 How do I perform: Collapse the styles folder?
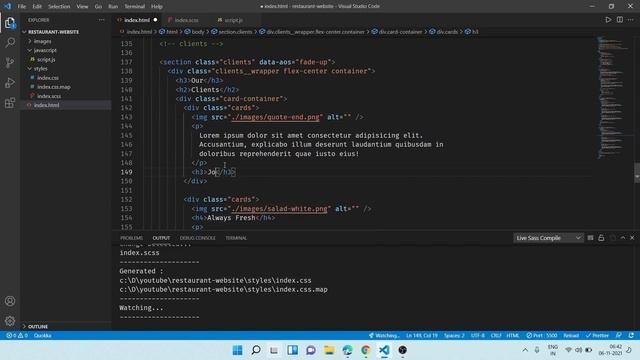40,69
